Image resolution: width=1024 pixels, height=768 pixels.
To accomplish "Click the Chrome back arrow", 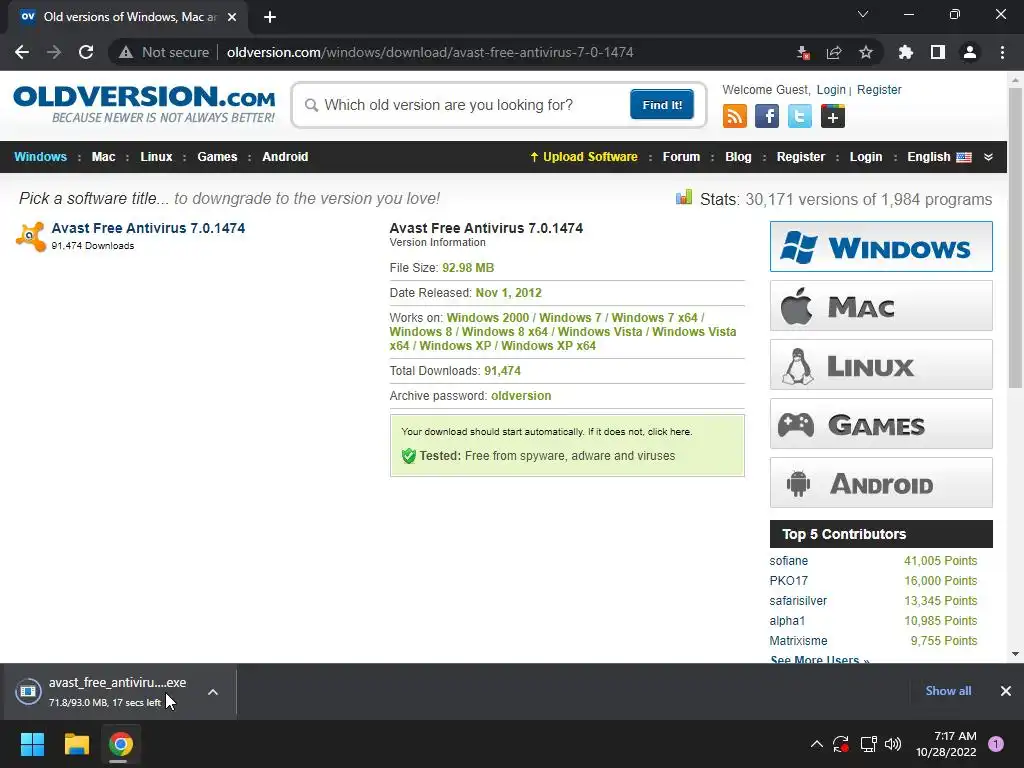I will coord(22,52).
